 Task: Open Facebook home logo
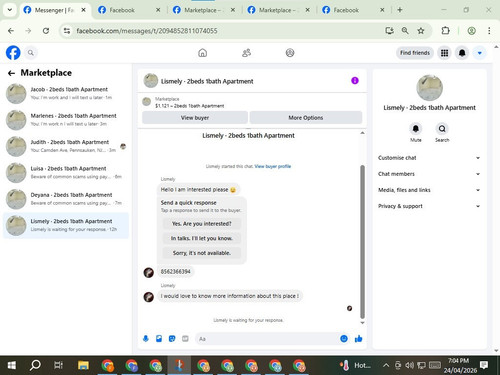(13, 53)
